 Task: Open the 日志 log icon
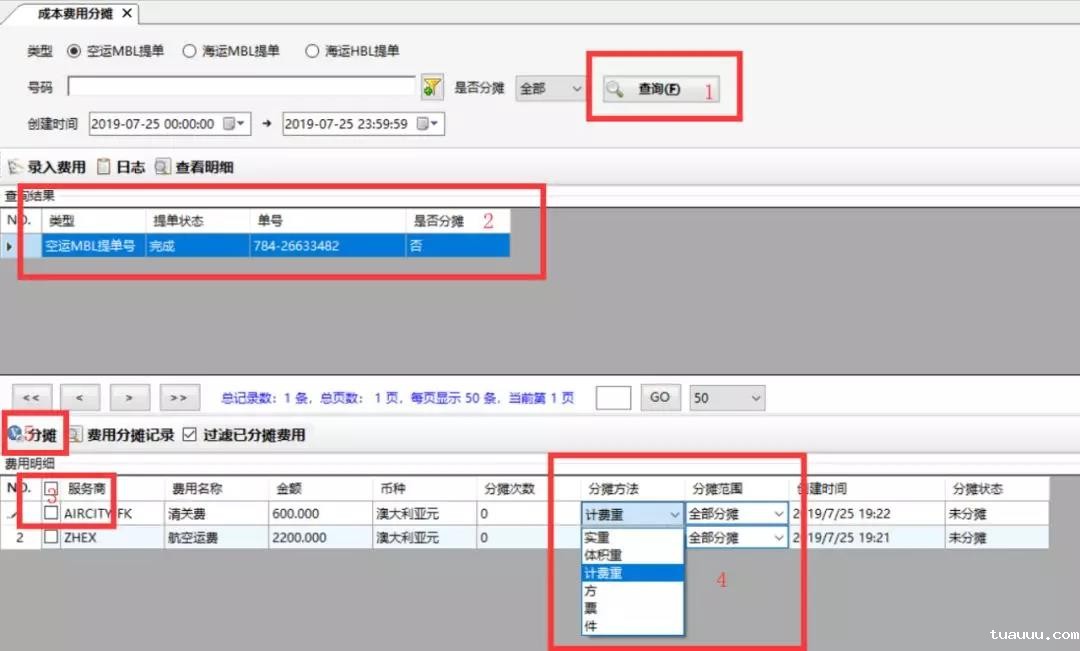click(x=104, y=167)
